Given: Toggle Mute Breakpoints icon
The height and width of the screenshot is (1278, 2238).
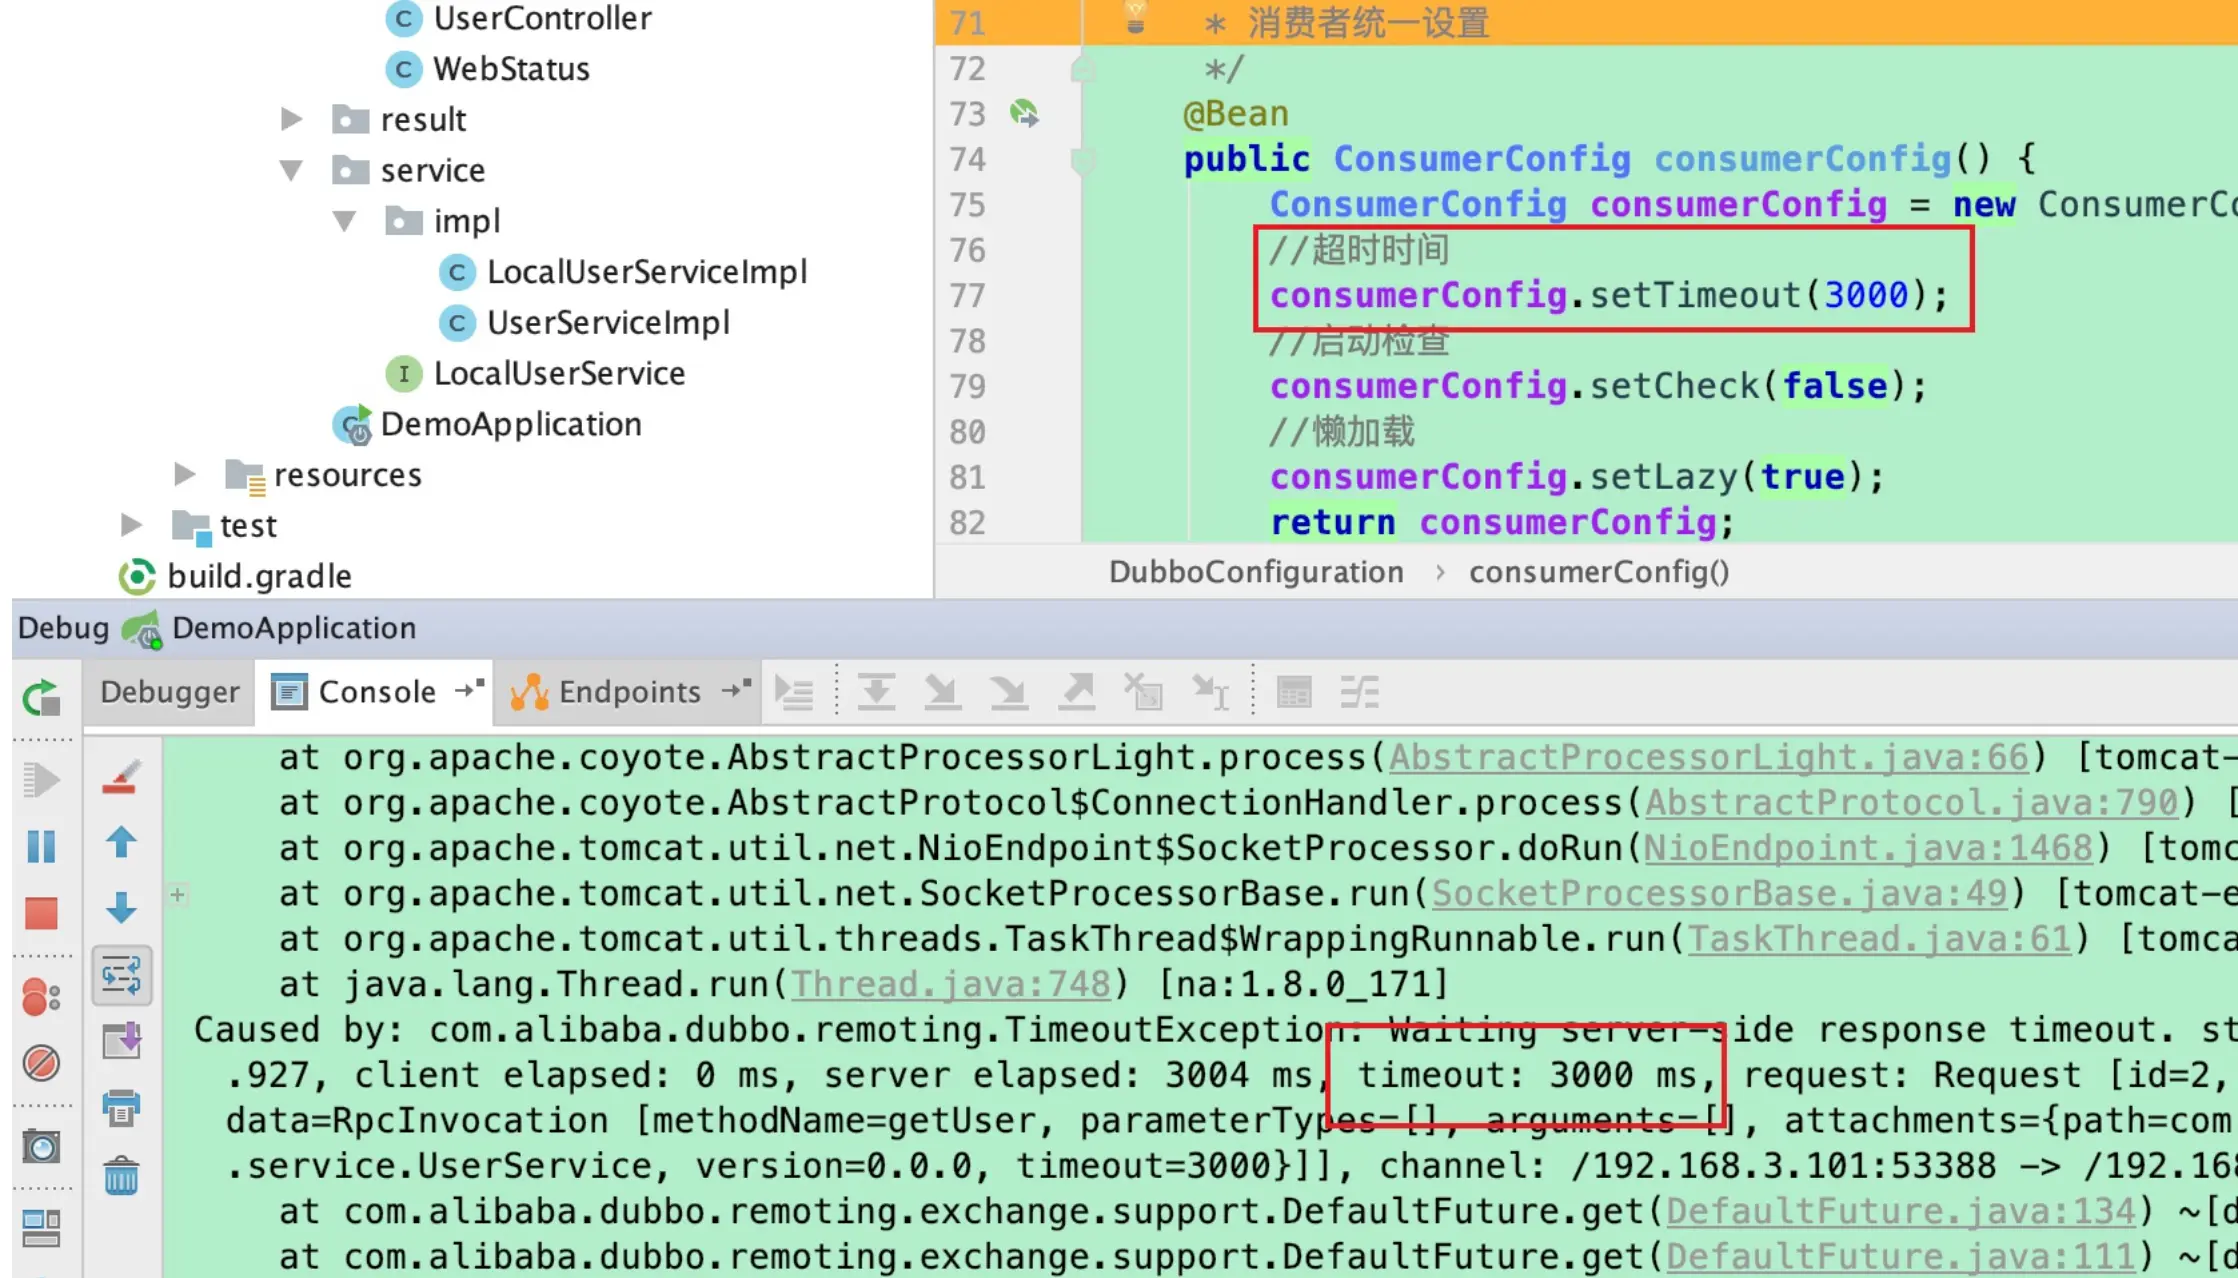Looking at the screenshot, I should tap(41, 1062).
